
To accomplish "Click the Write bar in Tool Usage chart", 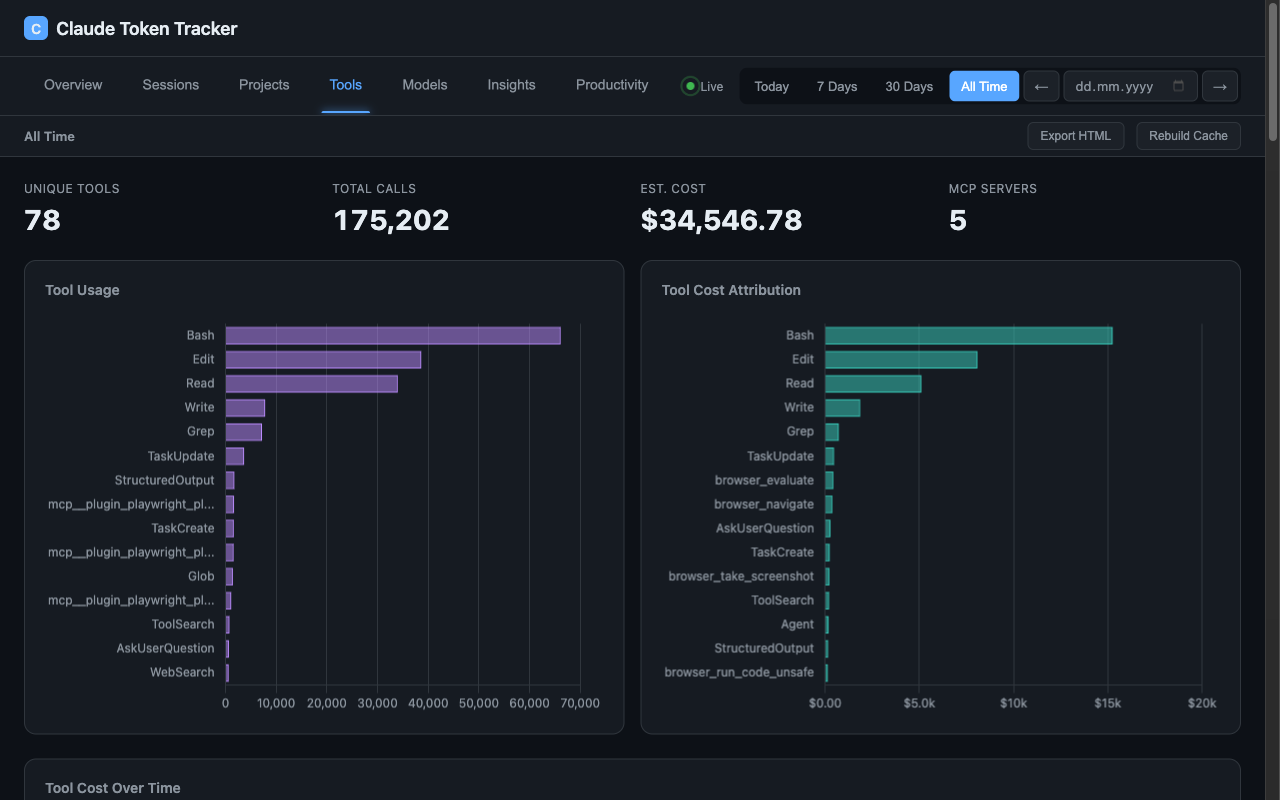I will 245,407.
